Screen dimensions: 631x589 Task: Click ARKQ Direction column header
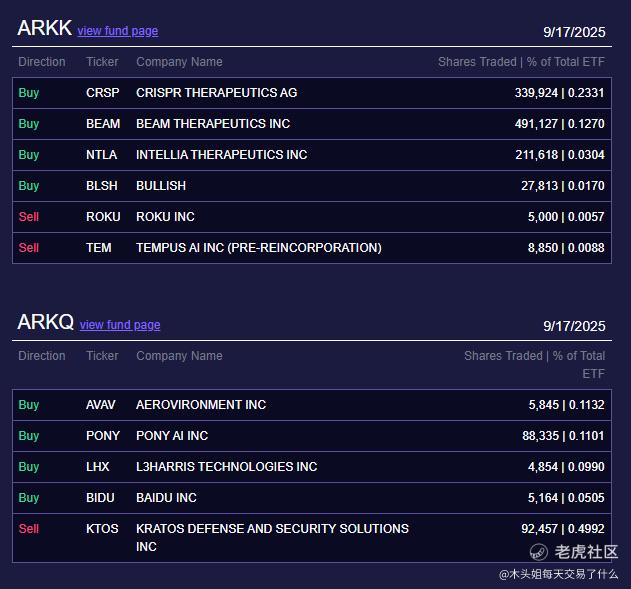pos(42,356)
